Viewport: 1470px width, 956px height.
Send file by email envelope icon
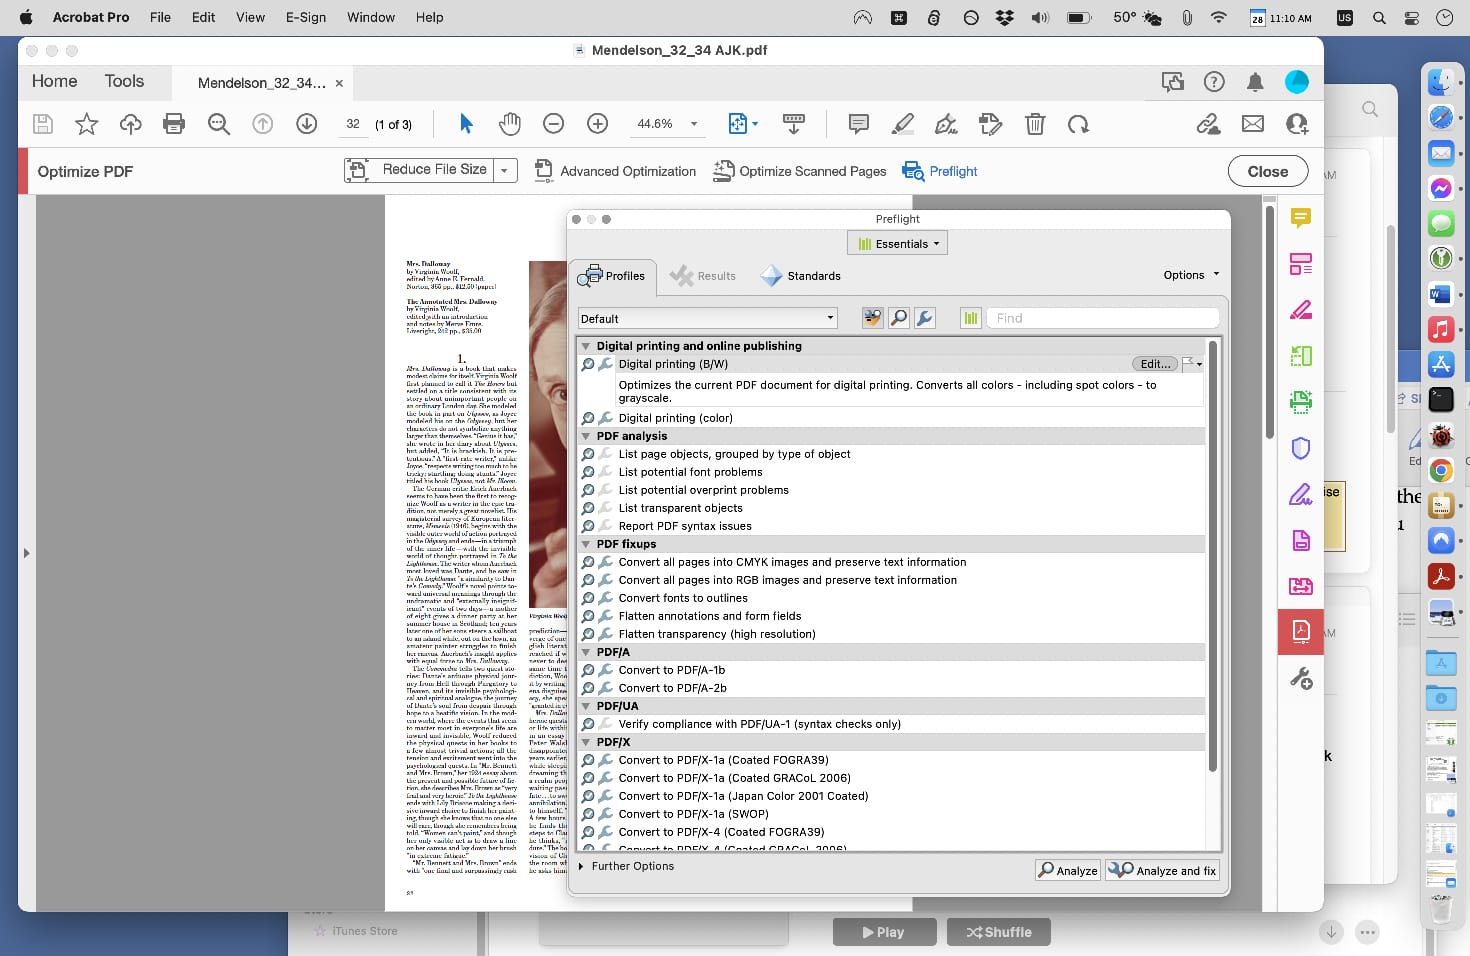click(x=1252, y=124)
